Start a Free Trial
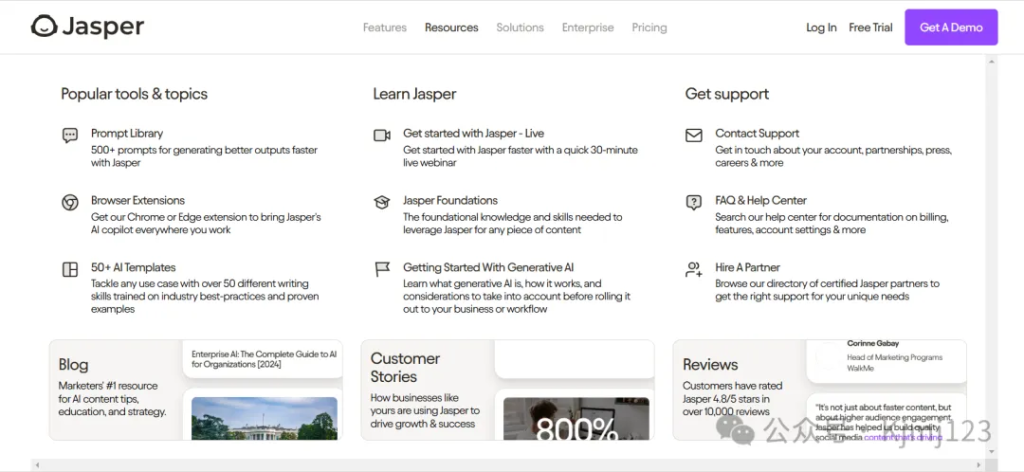This screenshot has height=472, width=1024. coord(871,27)
